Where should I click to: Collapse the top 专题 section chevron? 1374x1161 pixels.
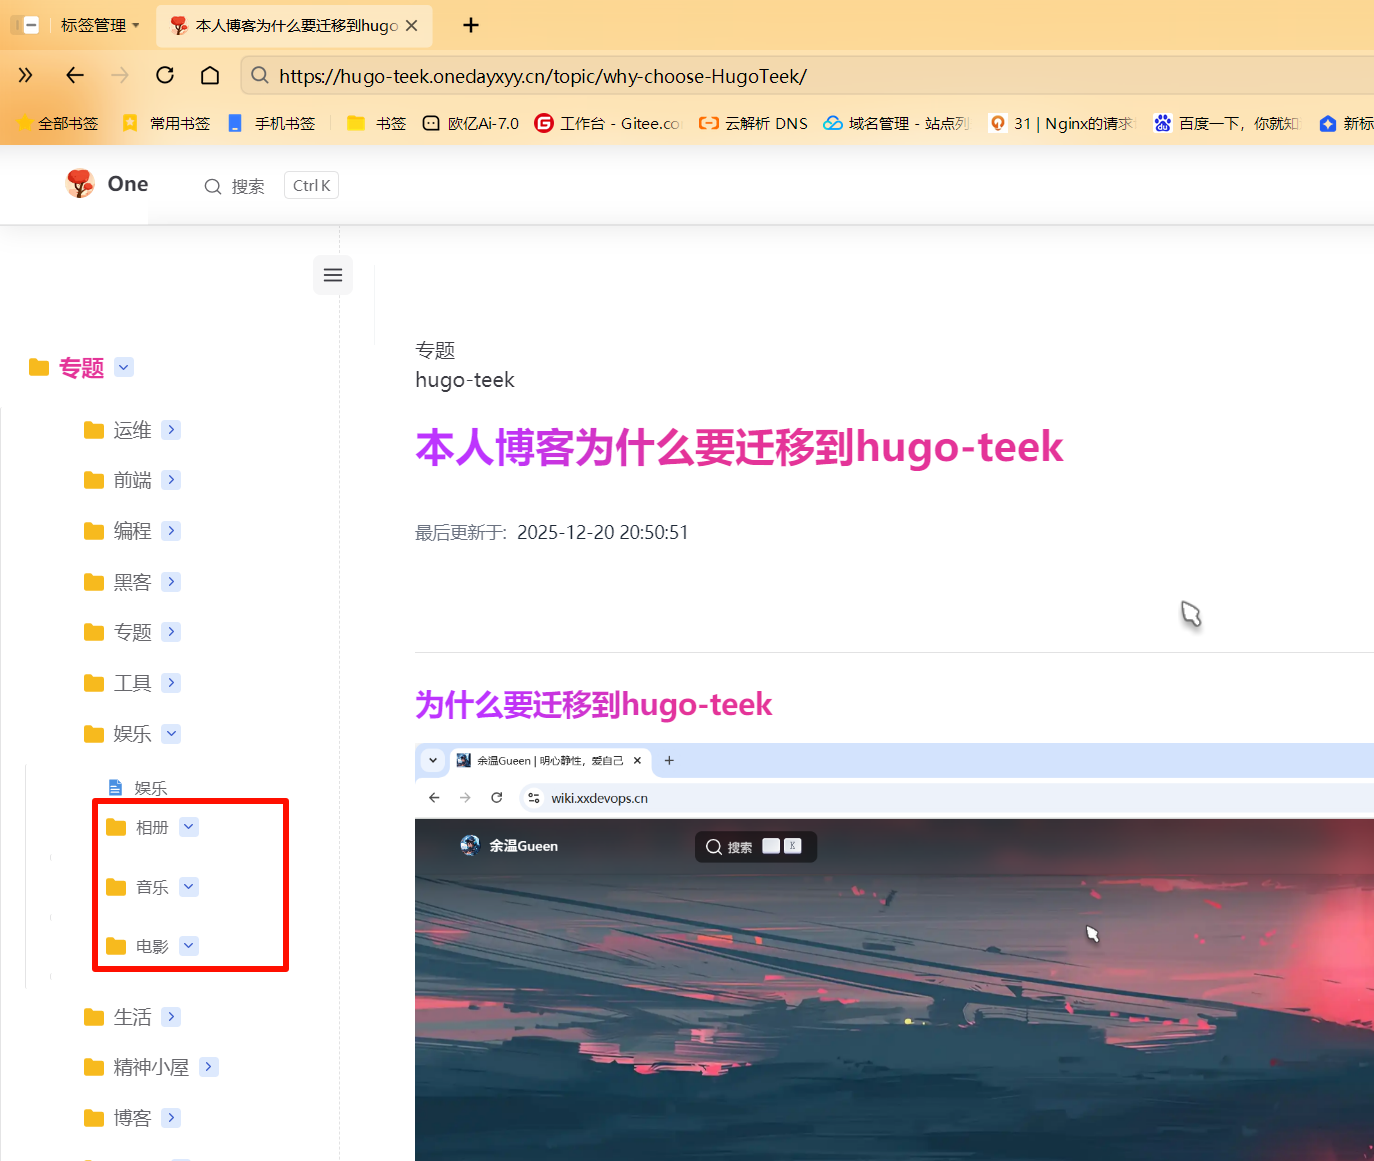tap(124, 367)
